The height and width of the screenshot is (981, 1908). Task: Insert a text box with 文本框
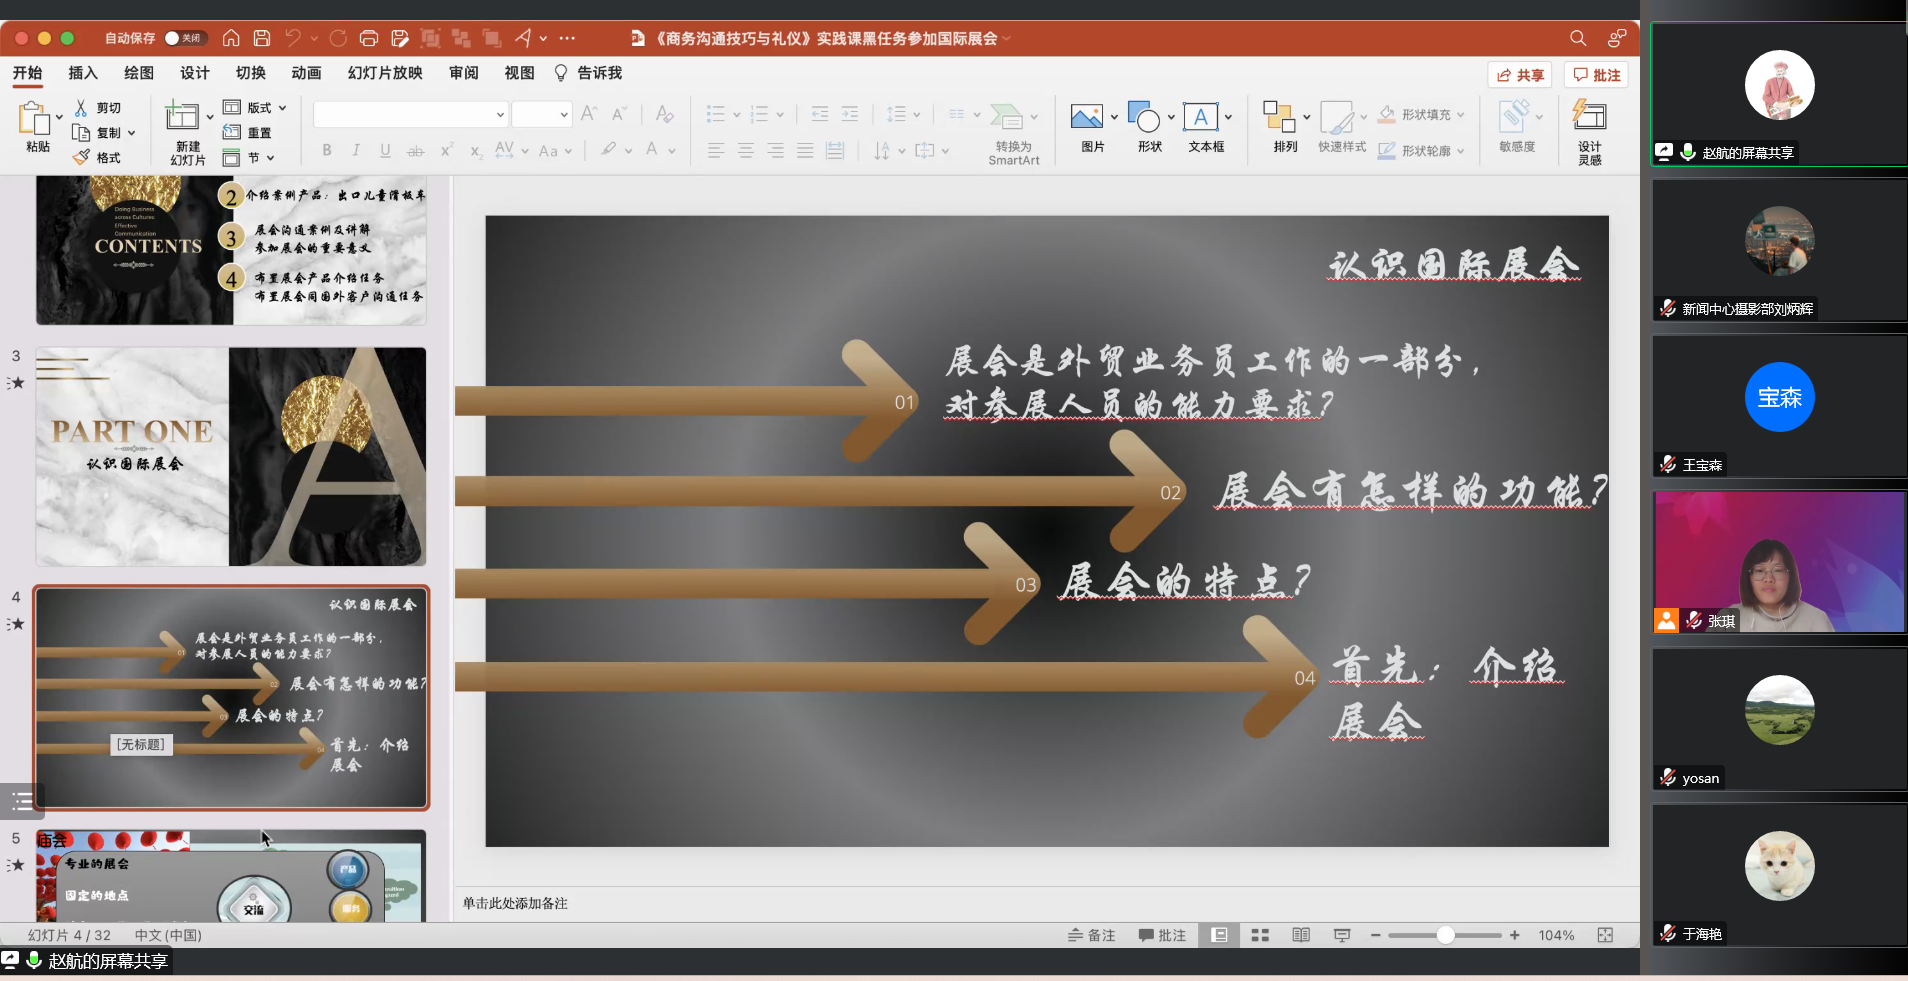(1200, 118)
